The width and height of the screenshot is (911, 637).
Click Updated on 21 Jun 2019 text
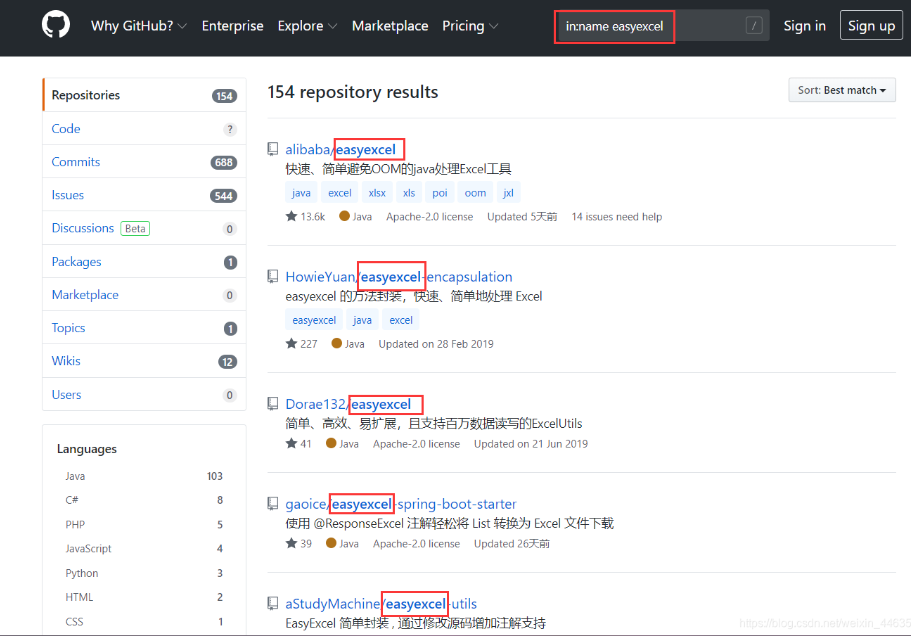[530, 444]
